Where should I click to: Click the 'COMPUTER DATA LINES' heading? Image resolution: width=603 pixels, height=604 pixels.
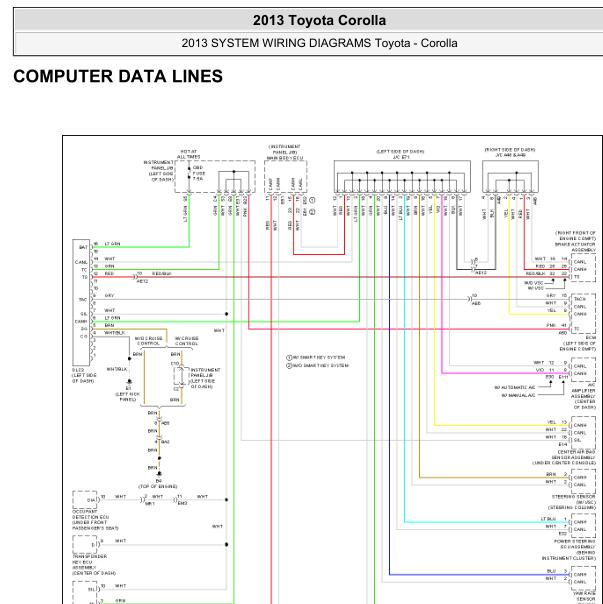(118, 76)
